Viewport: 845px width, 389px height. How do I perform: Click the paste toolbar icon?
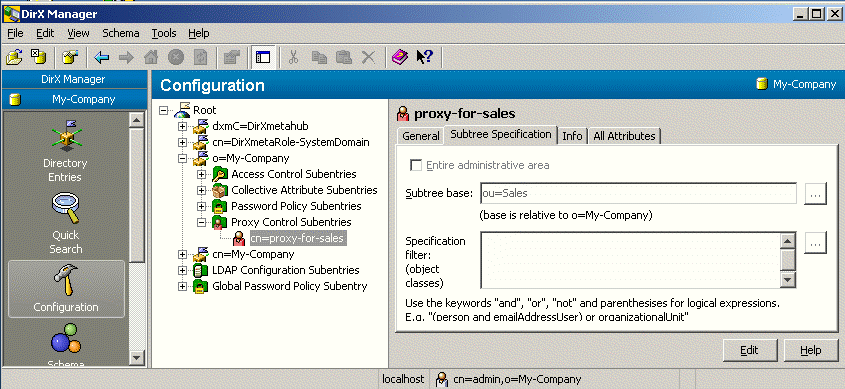[344, 57]
